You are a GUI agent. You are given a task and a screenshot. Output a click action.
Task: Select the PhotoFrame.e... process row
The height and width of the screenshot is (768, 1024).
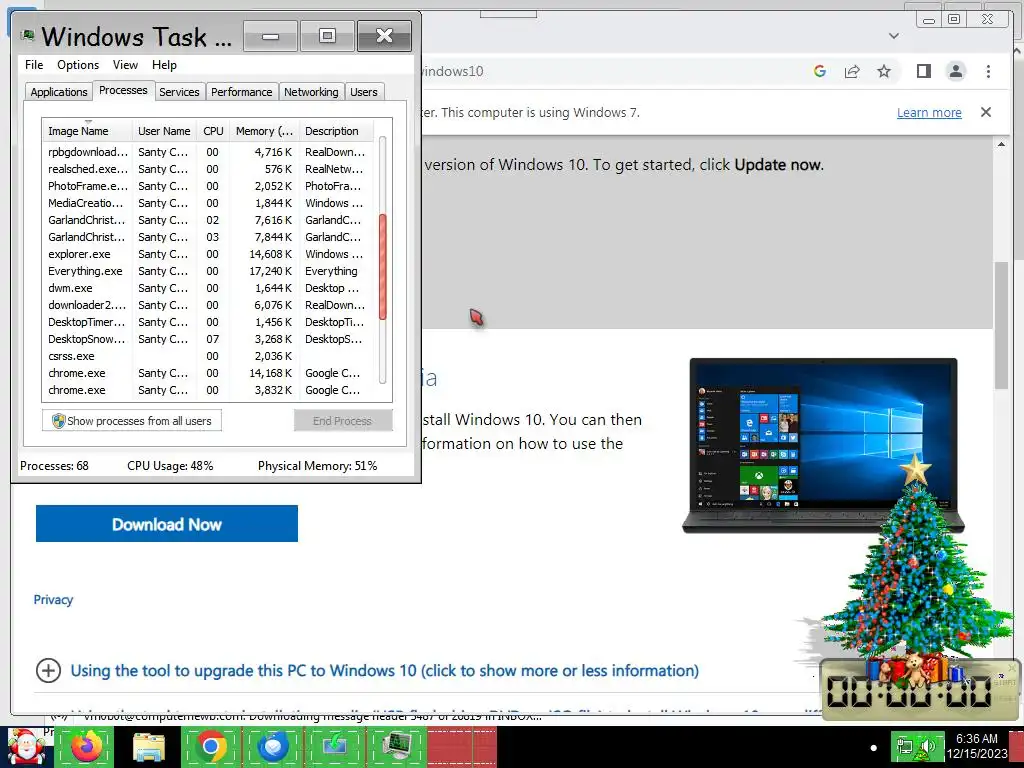point(208,186)
